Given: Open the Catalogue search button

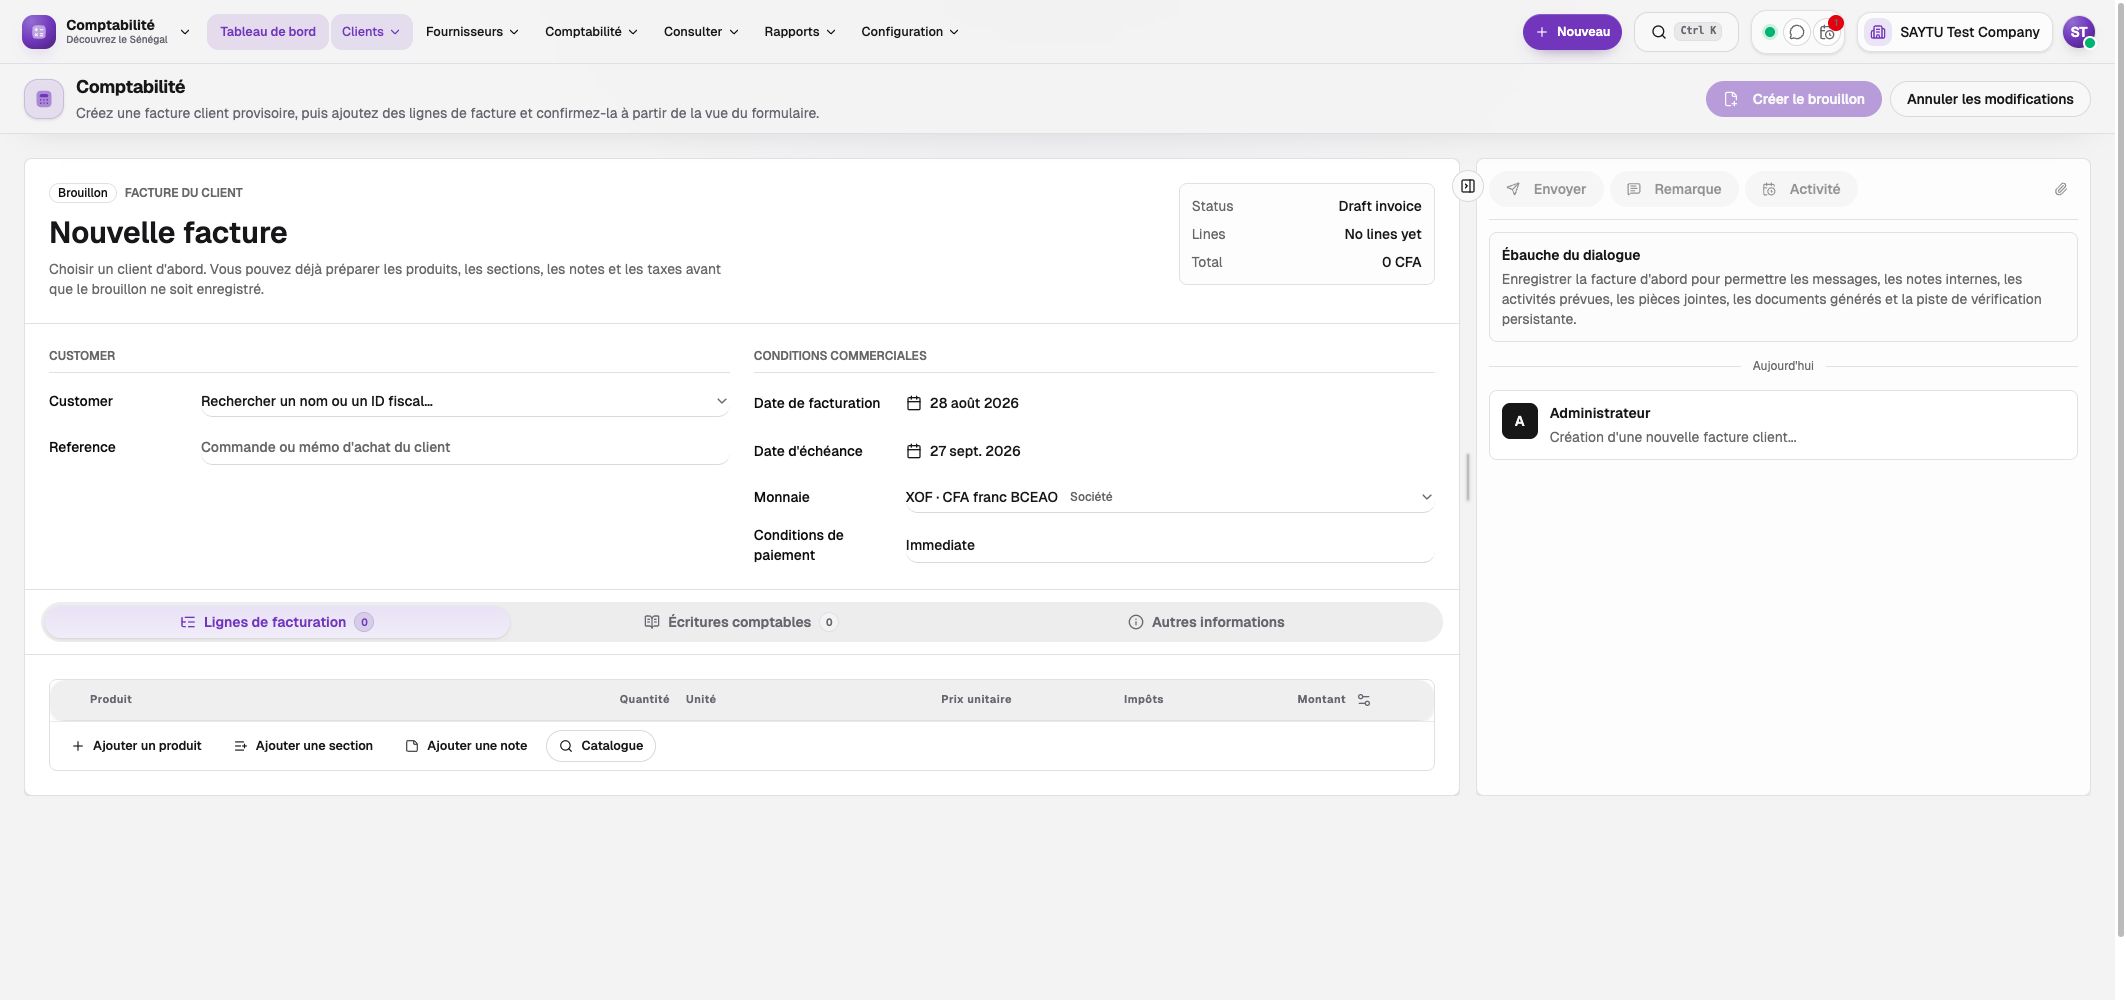Looking at the screenshot, I should coord(601,746).
